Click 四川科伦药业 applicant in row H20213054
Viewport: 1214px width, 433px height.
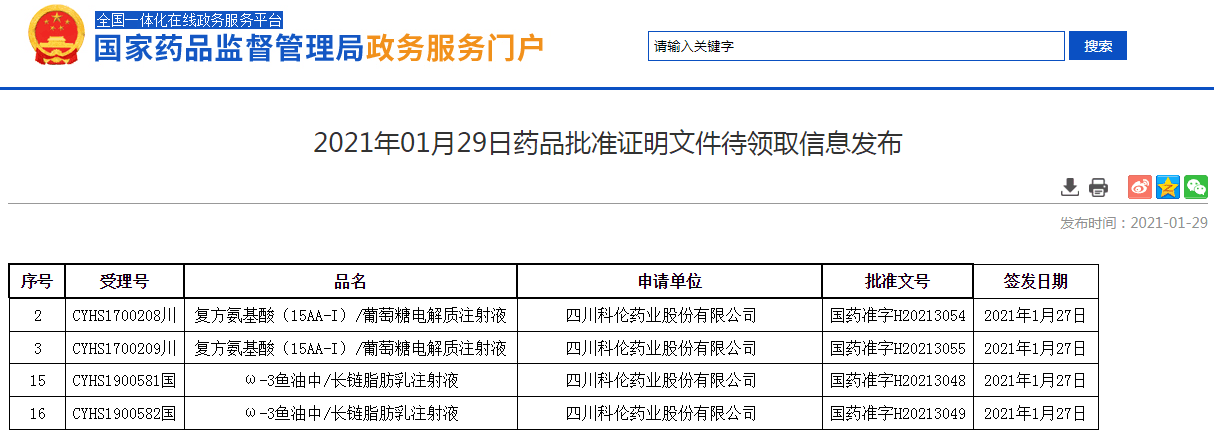point(670,316)
